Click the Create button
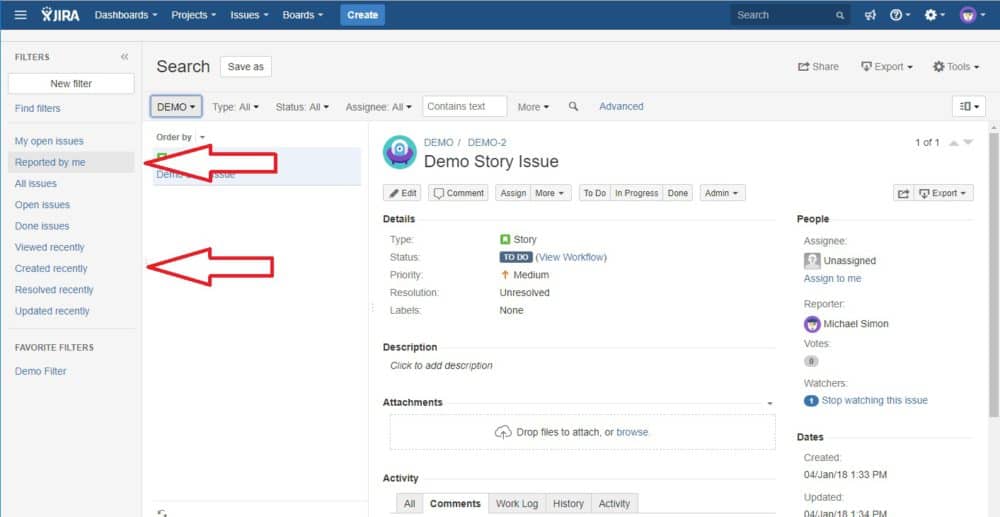 click(362, 15)
